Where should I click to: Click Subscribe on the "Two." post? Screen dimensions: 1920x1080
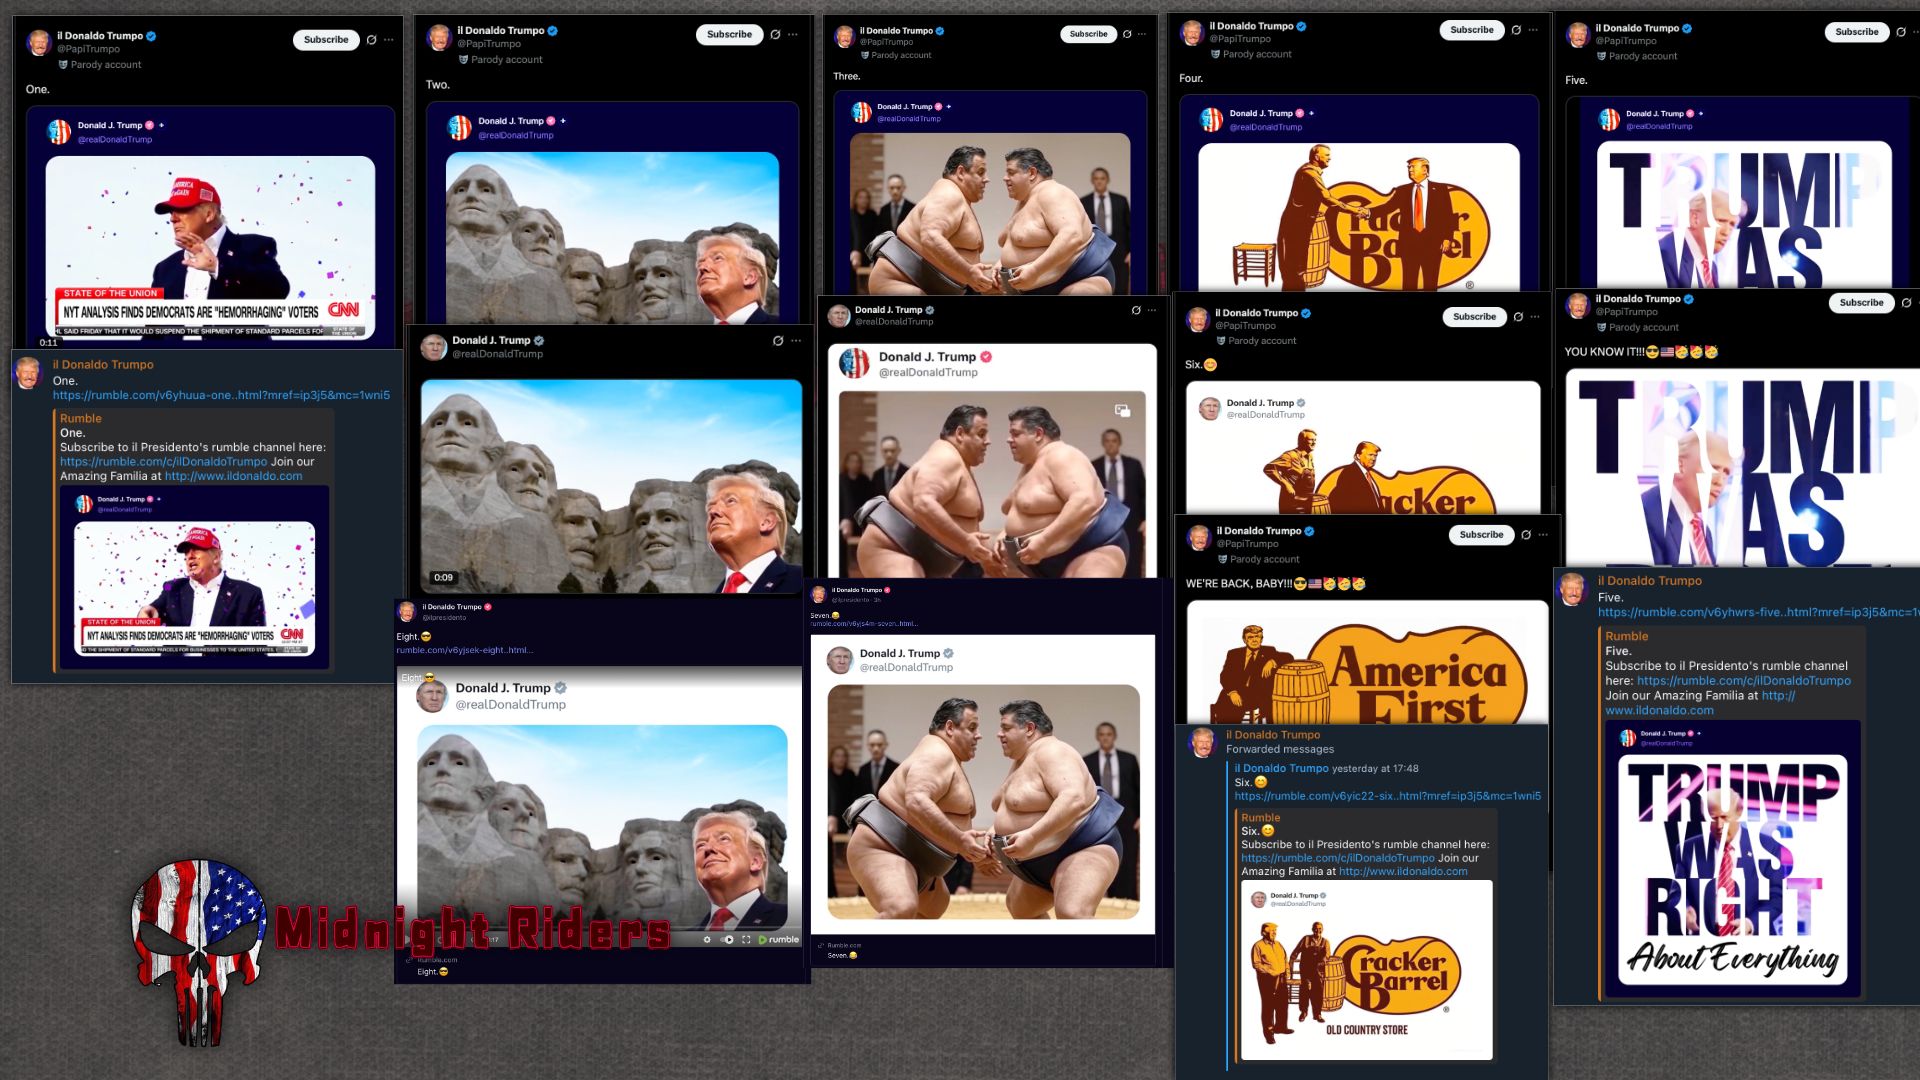click(x=729, y=35)
